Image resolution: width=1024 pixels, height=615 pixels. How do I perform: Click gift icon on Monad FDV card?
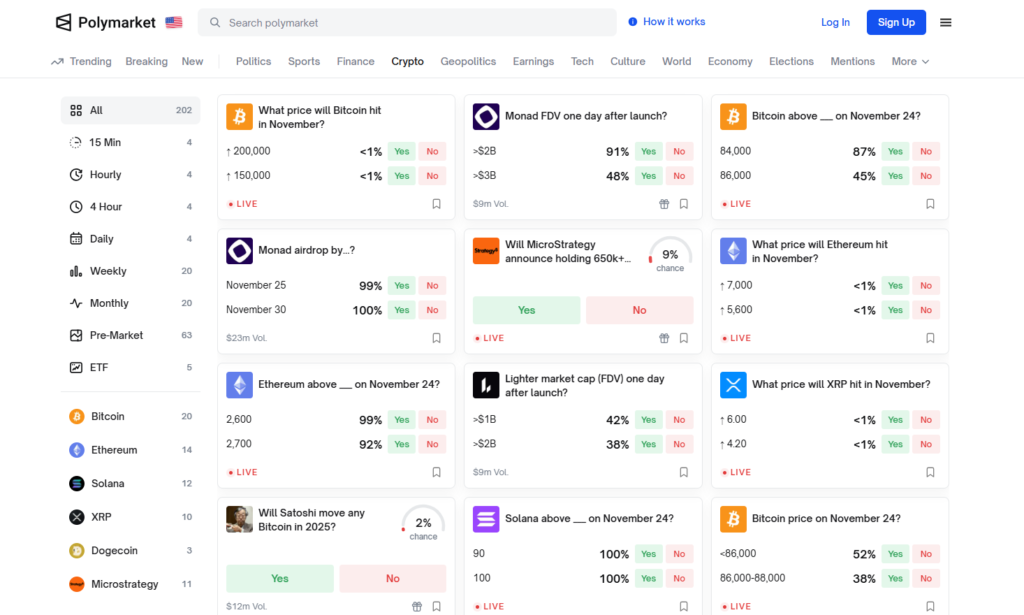pyautogui.click(x=664, y=204)
